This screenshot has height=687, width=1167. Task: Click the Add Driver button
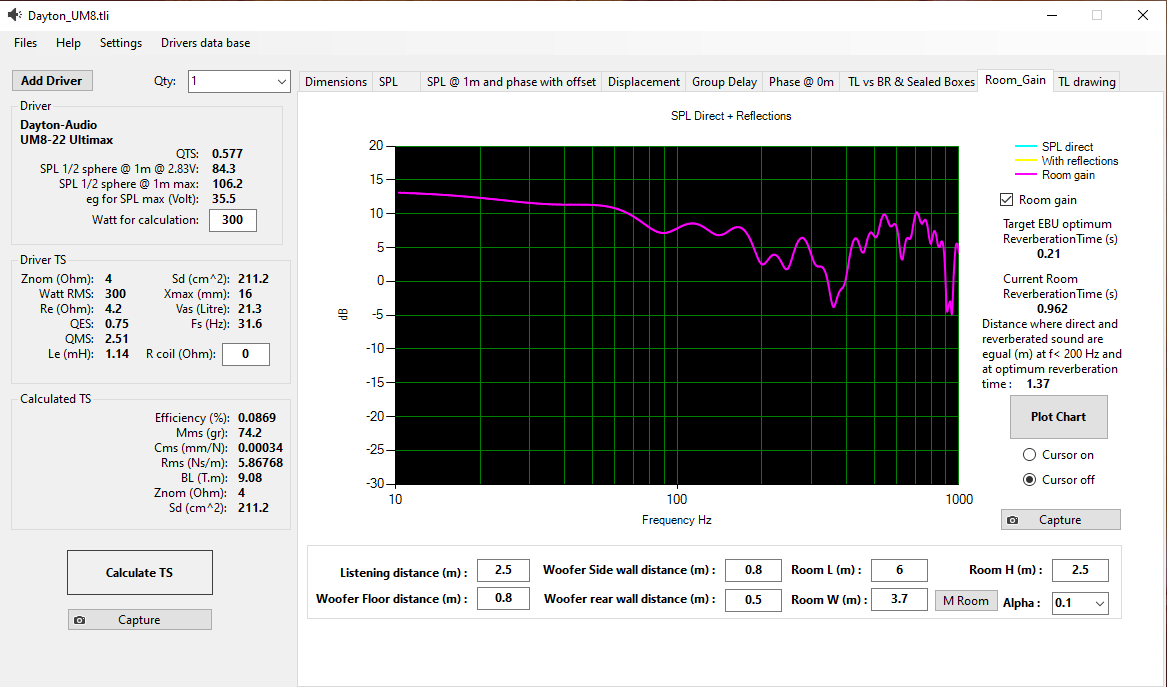52,80
